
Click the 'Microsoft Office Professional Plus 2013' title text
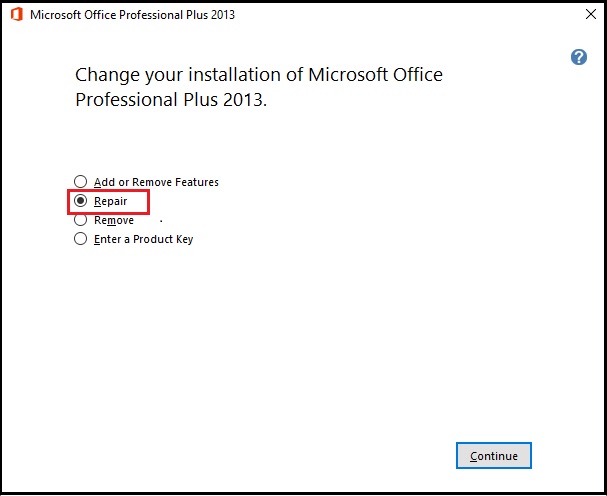coord(132,15)
